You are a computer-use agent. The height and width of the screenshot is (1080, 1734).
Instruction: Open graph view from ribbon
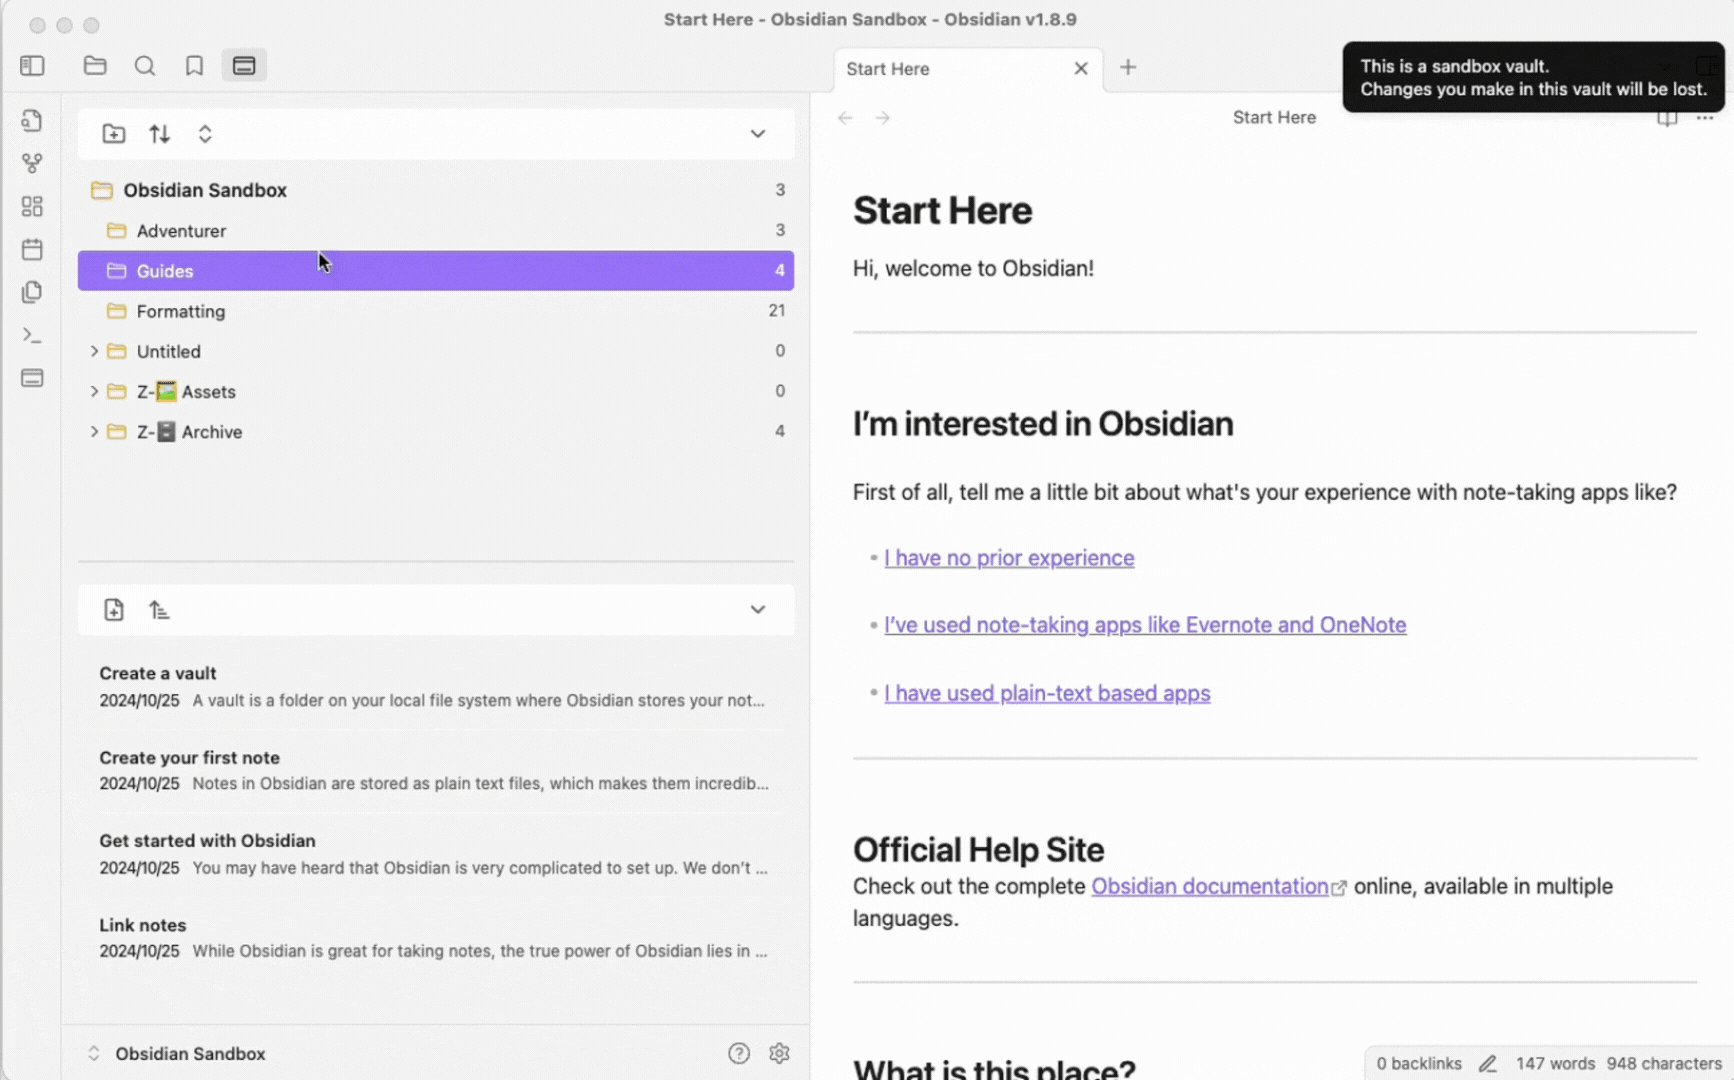click(x=32, y=163)
